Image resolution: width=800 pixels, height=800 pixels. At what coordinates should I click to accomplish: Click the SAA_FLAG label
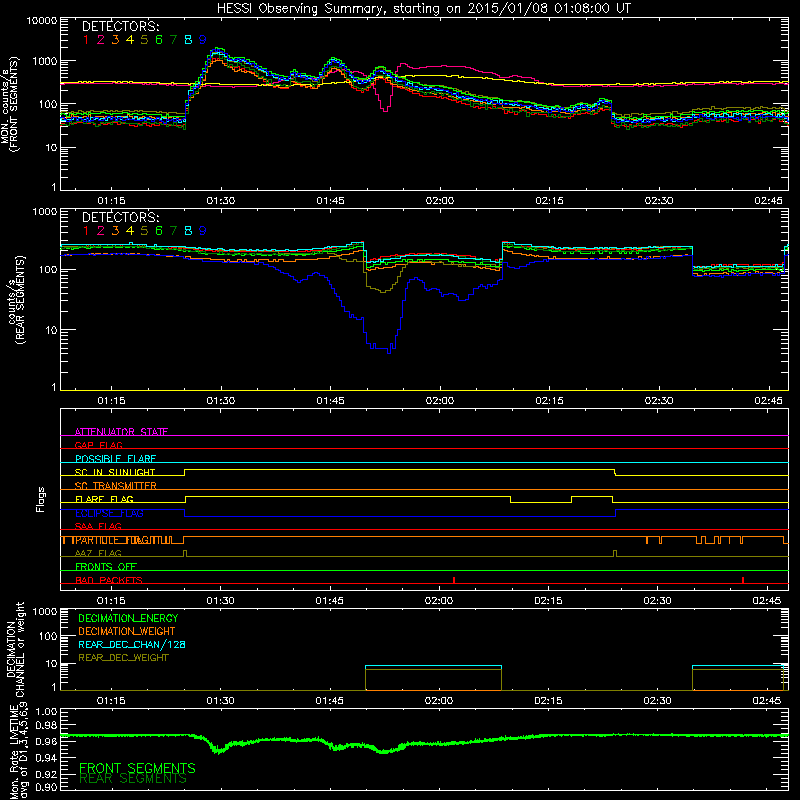tap(98, 526)
